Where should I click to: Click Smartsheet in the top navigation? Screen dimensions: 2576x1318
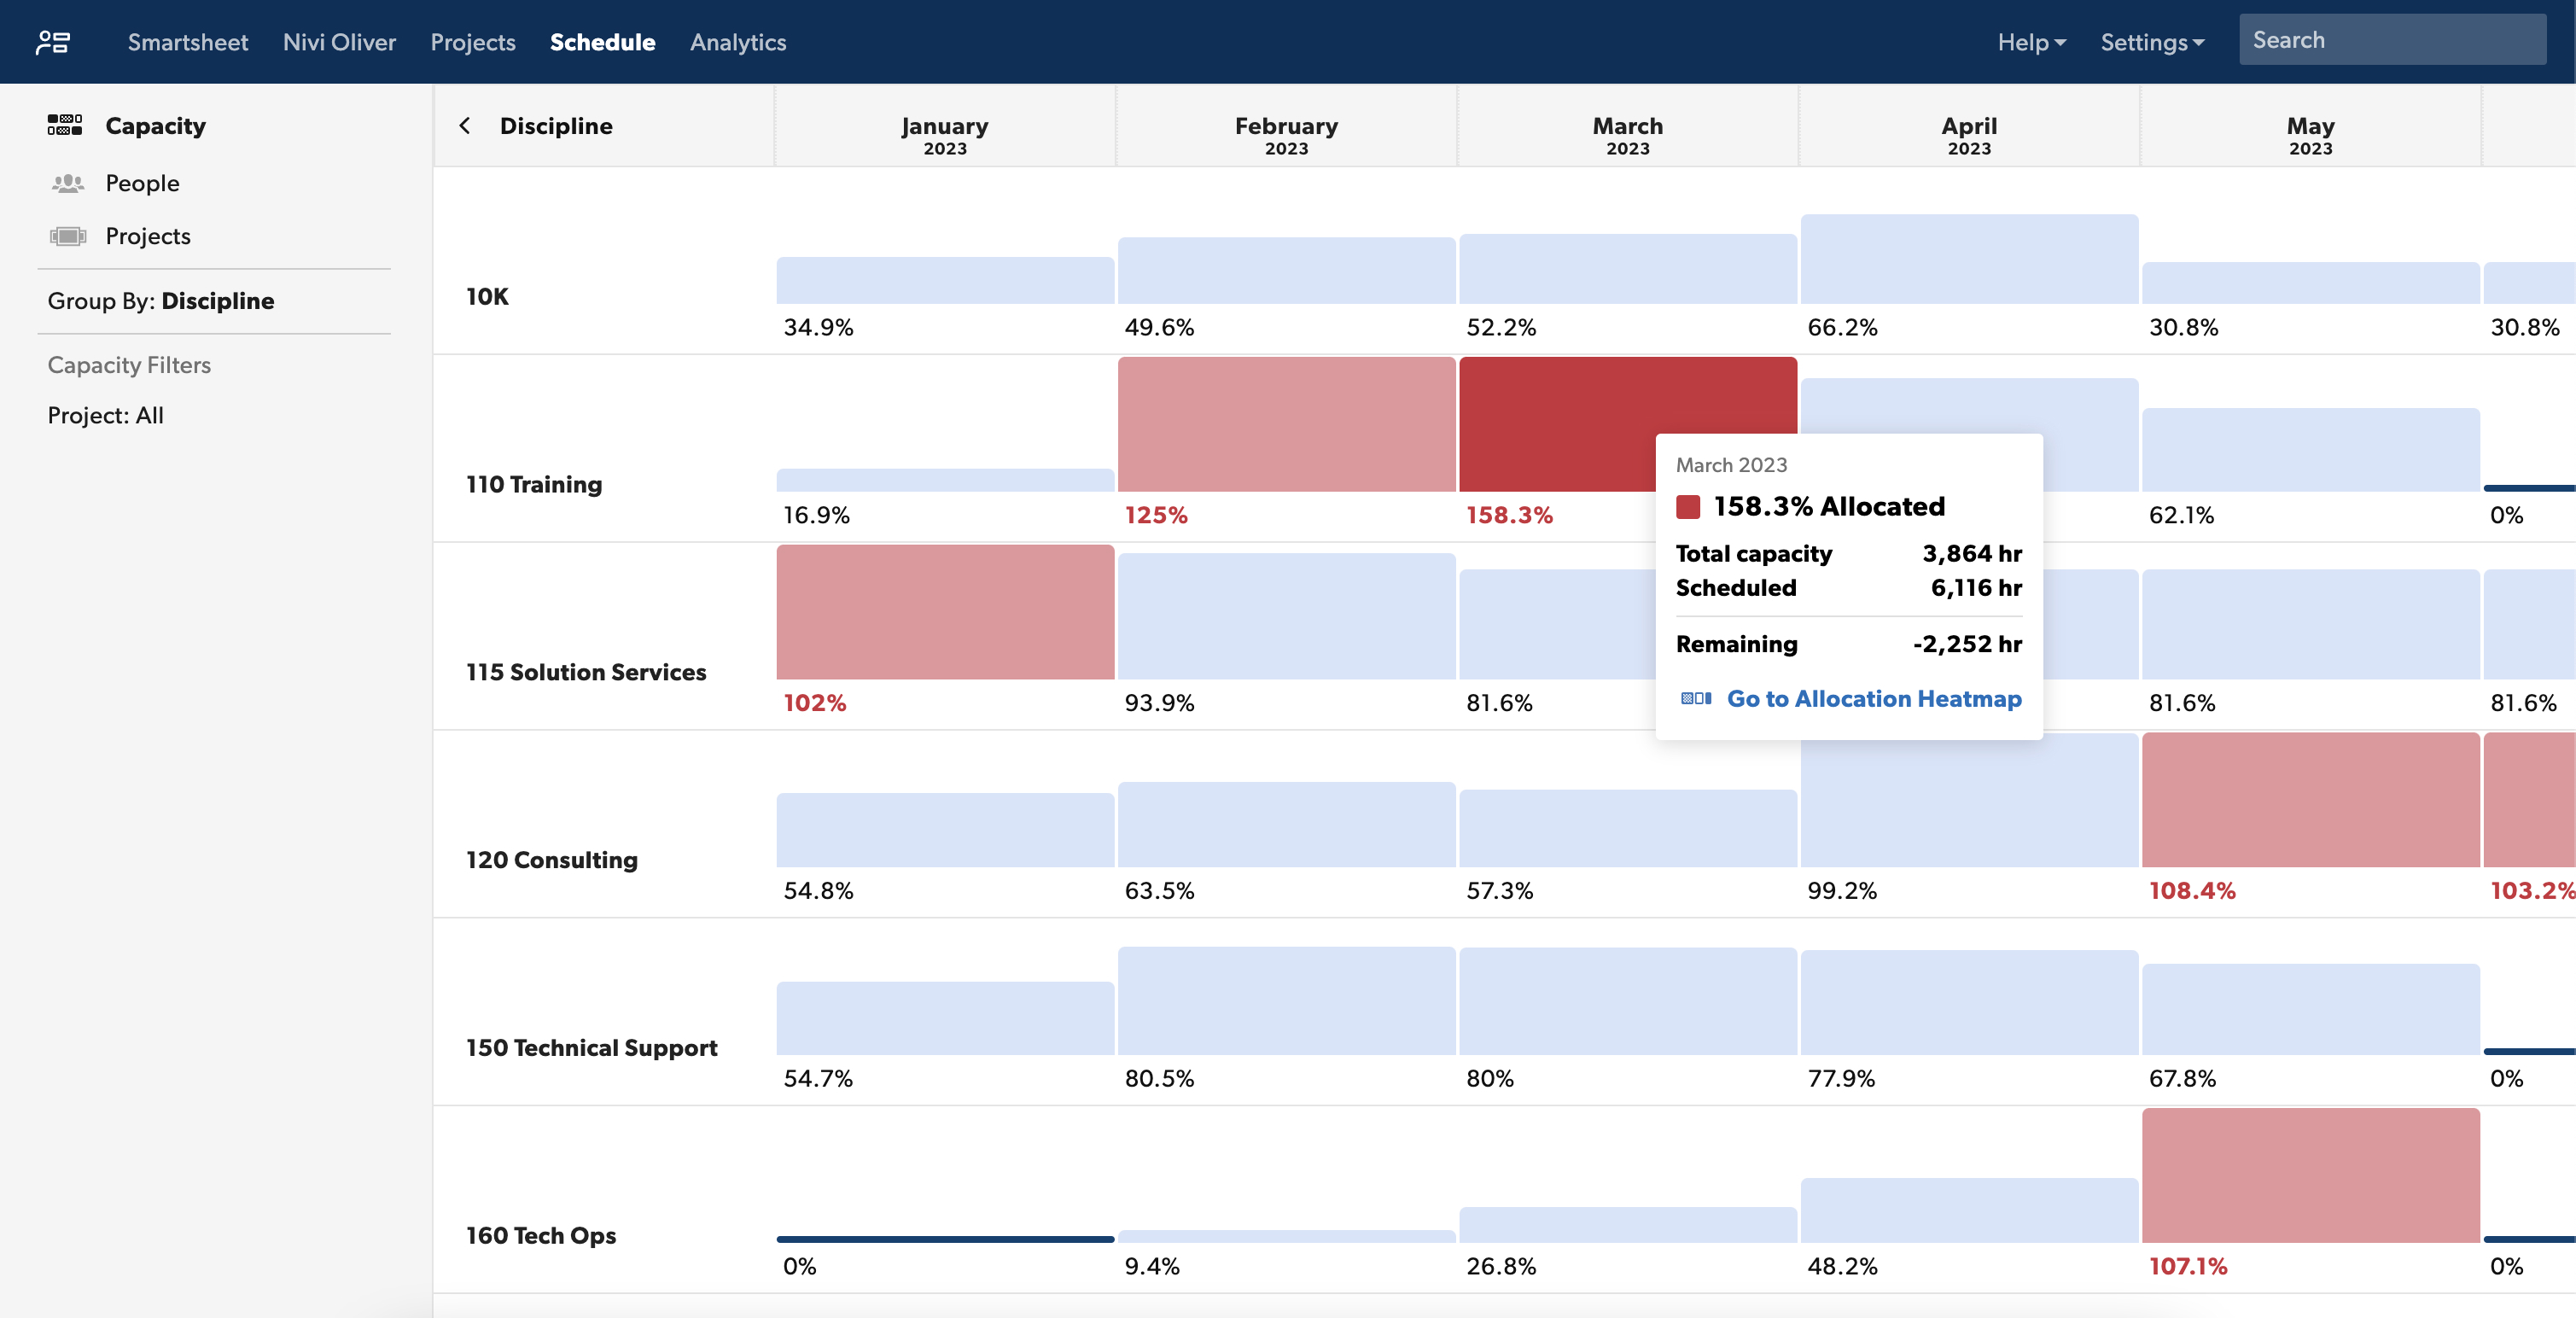pos(187,42)
